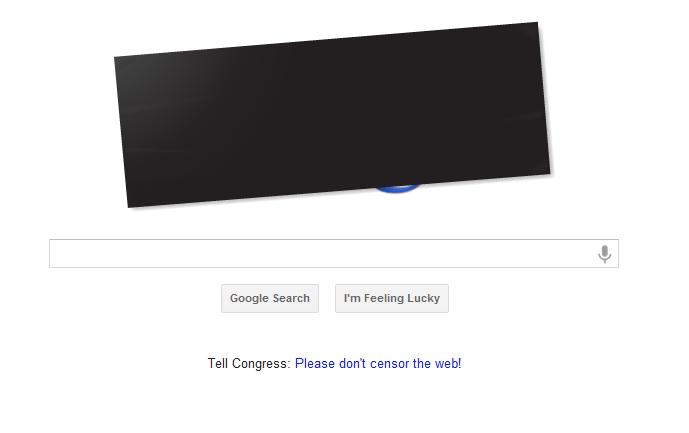
Task: Open the blacked-out Google logo doodle
Action: 332,114
